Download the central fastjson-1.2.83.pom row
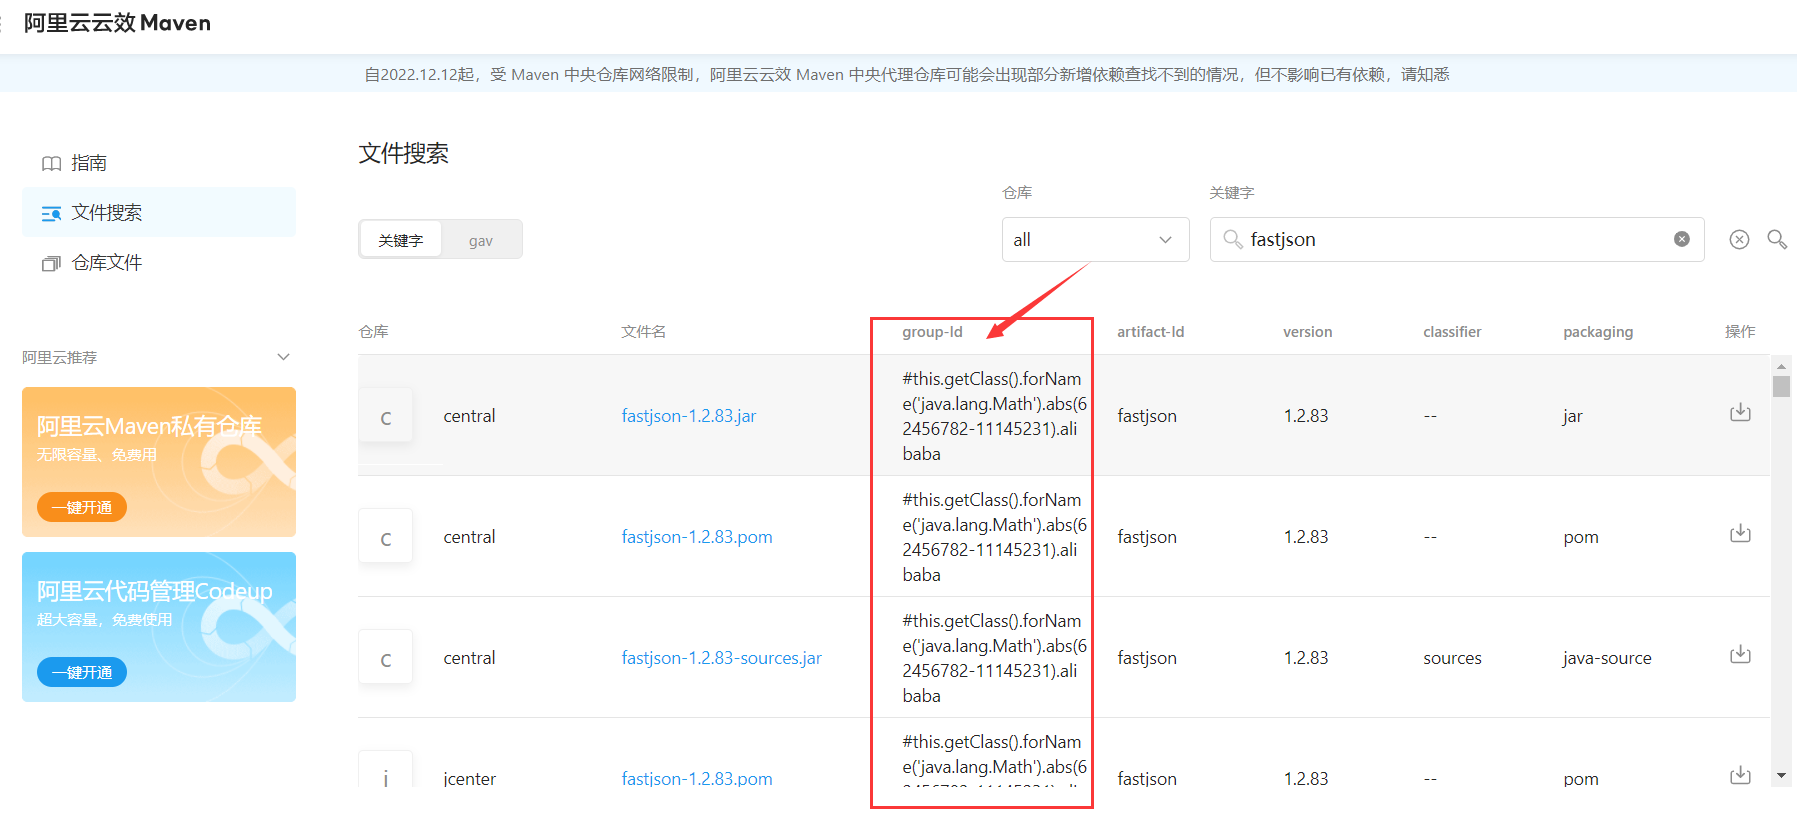Viewport: 1797px width, 825px height. click(x=1740, y=533)
